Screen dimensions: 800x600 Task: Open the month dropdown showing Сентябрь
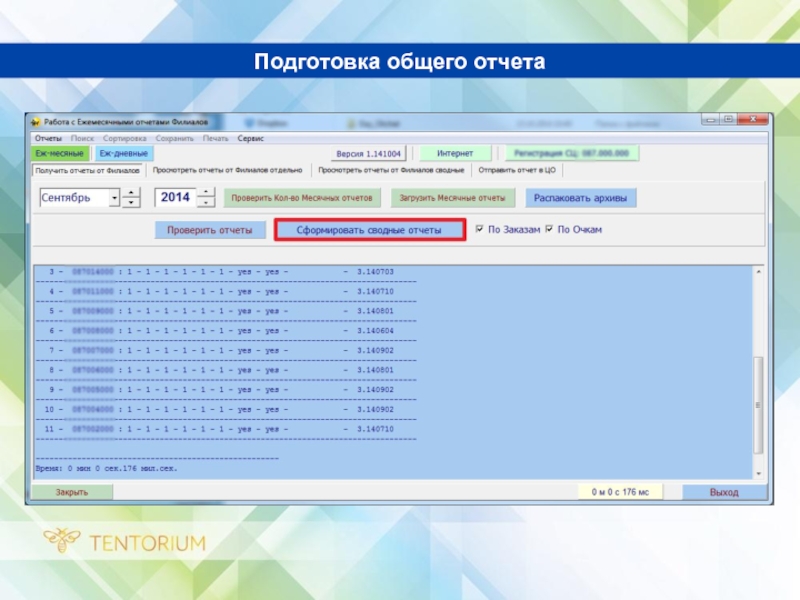pyautogui.click(x=114, y=198)
